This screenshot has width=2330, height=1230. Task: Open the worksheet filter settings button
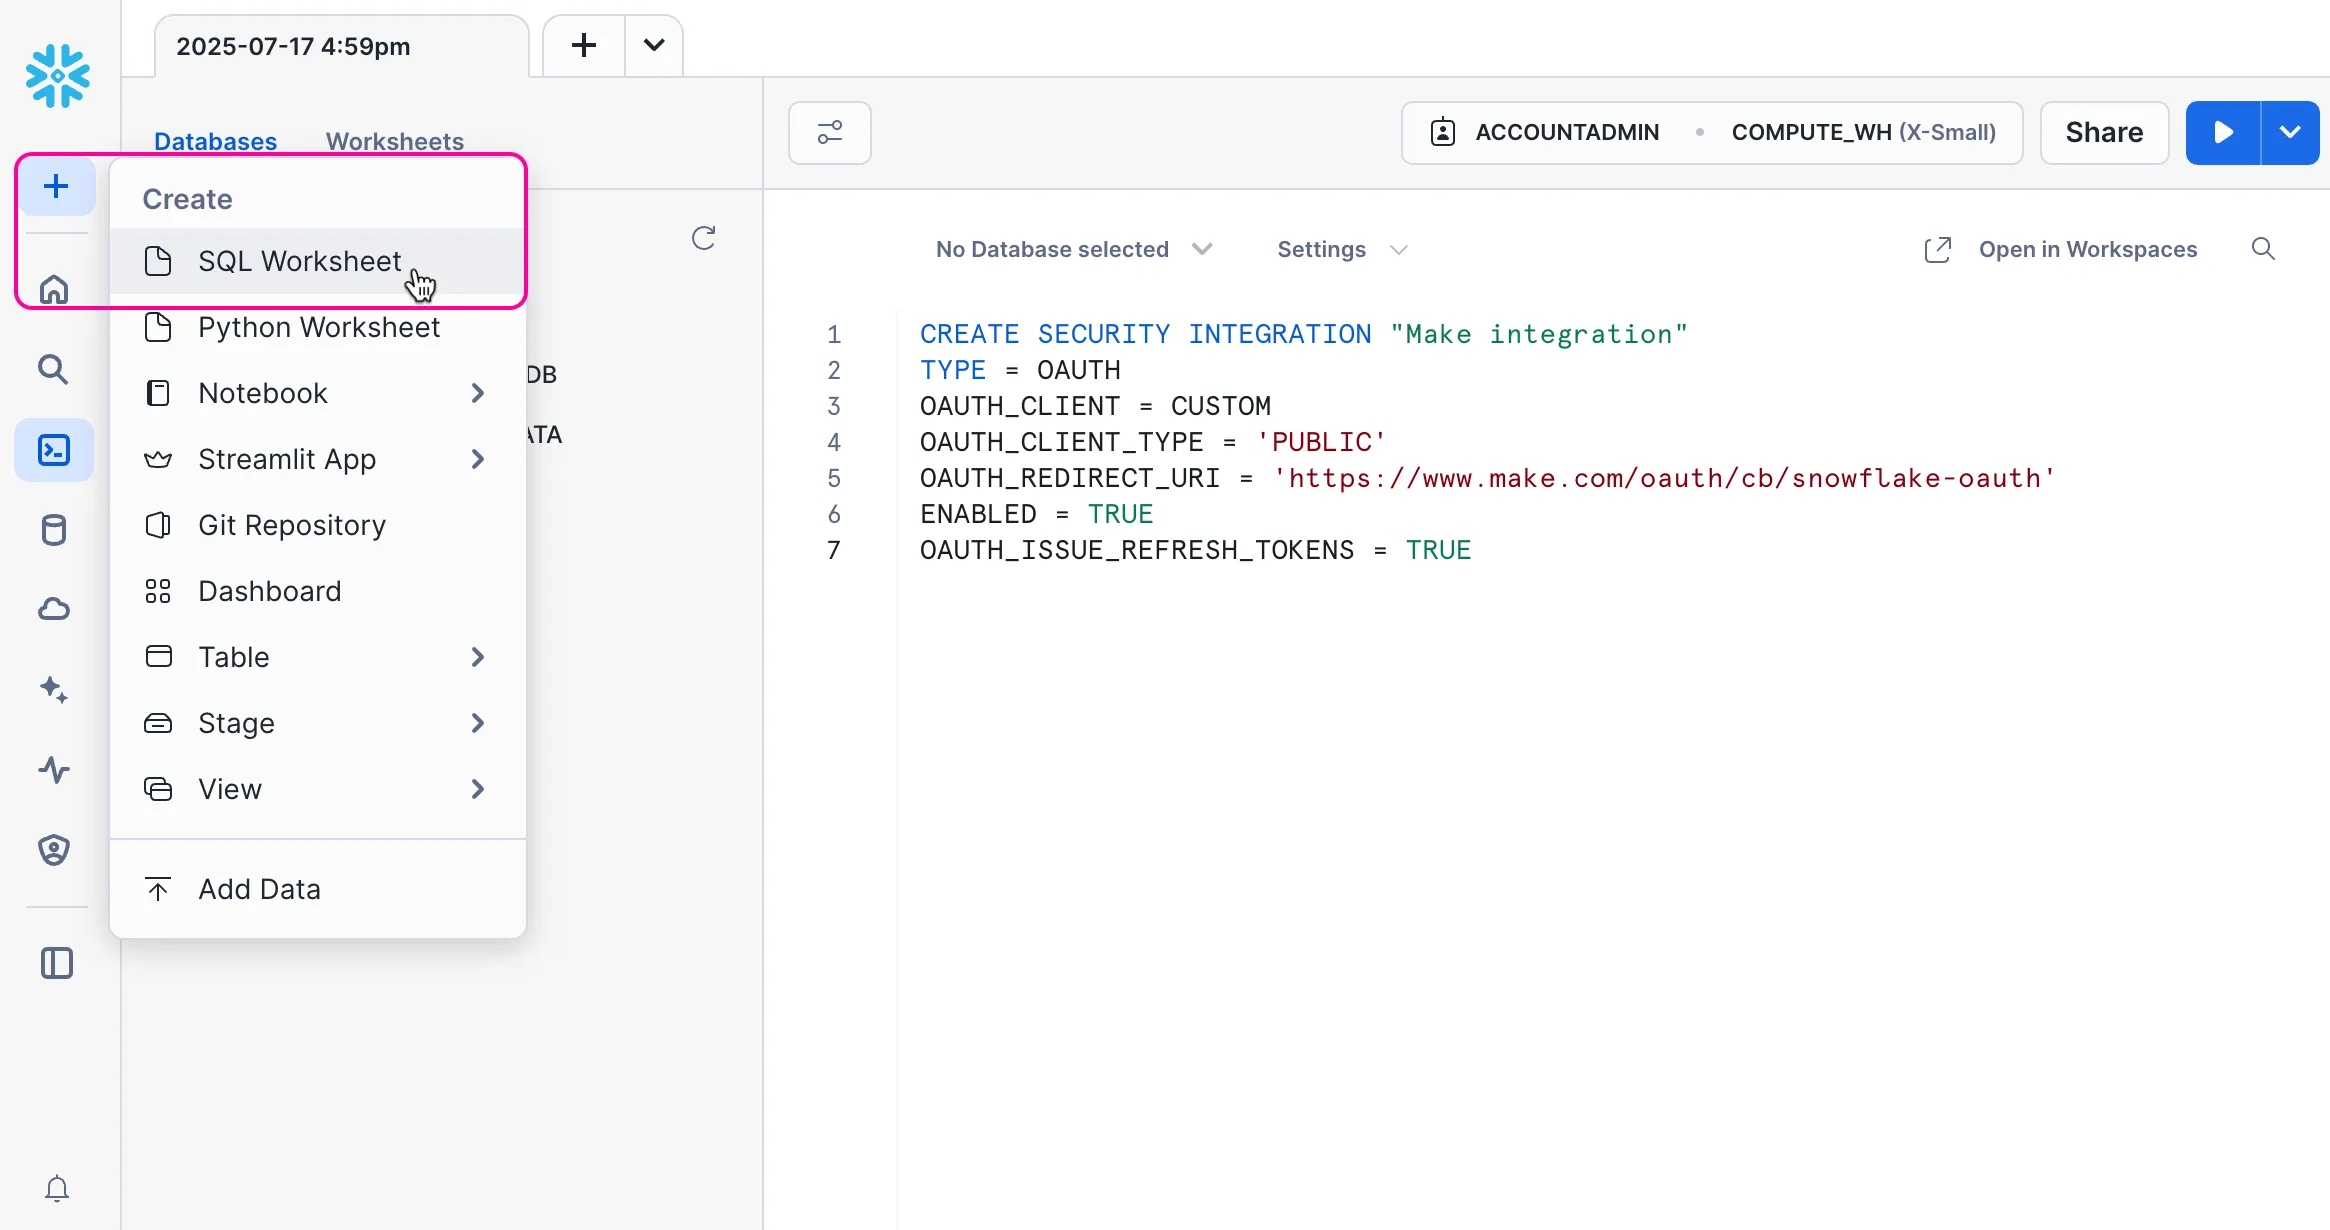[829, 133]
